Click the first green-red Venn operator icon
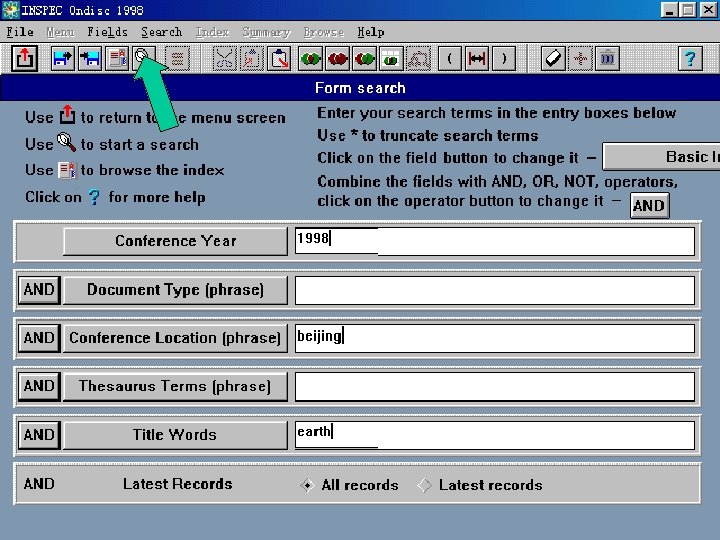 310,58
